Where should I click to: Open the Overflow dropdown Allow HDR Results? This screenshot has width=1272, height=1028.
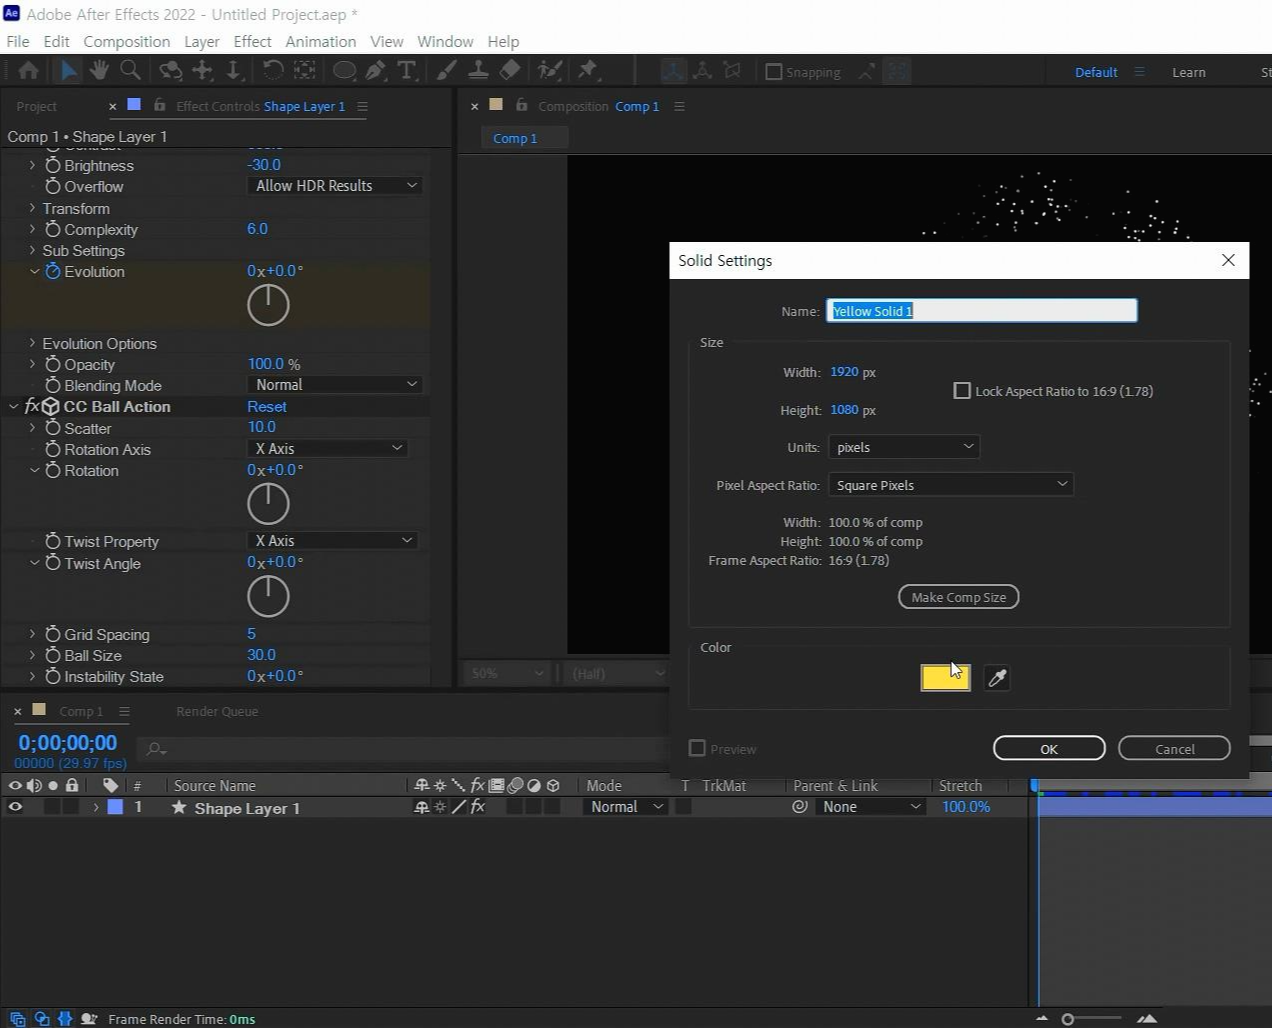pos(335,186)
